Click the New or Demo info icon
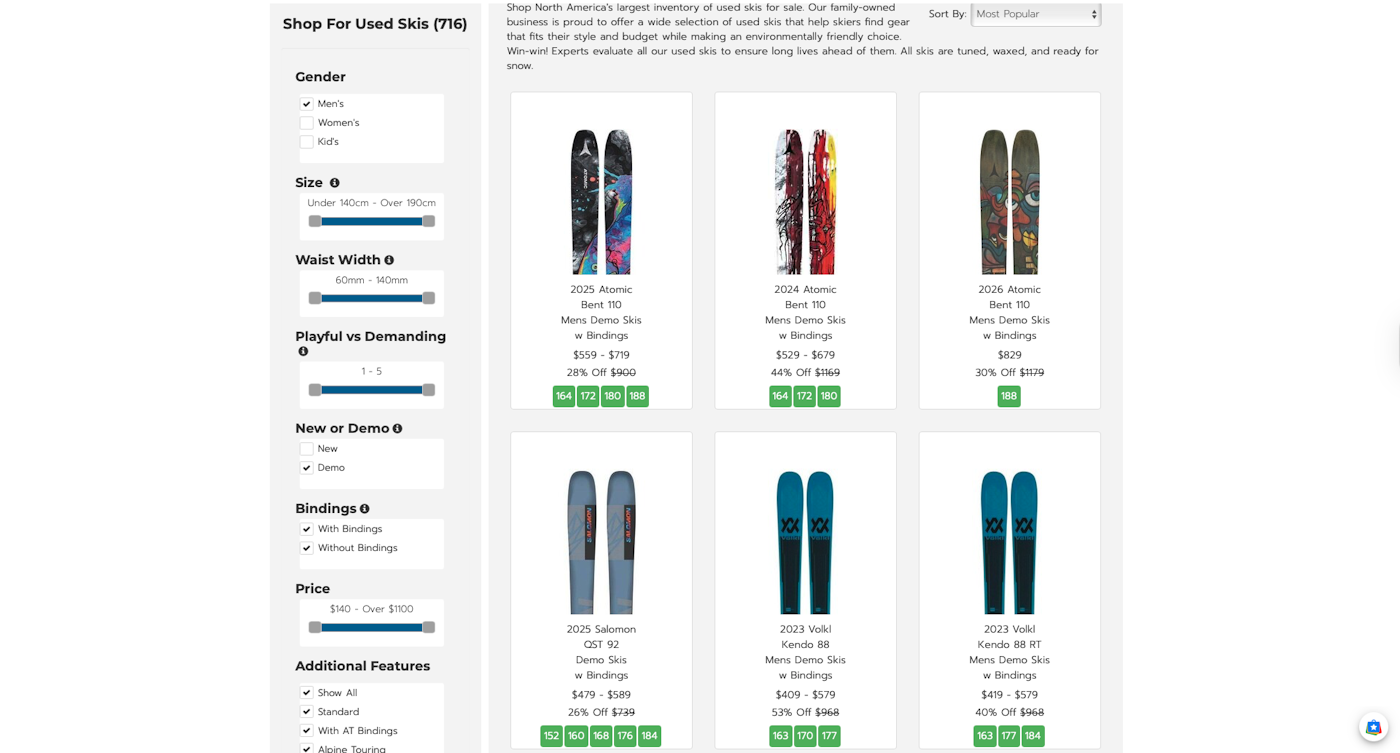Viewport: 1400px width, 753px height. point(397,429)
